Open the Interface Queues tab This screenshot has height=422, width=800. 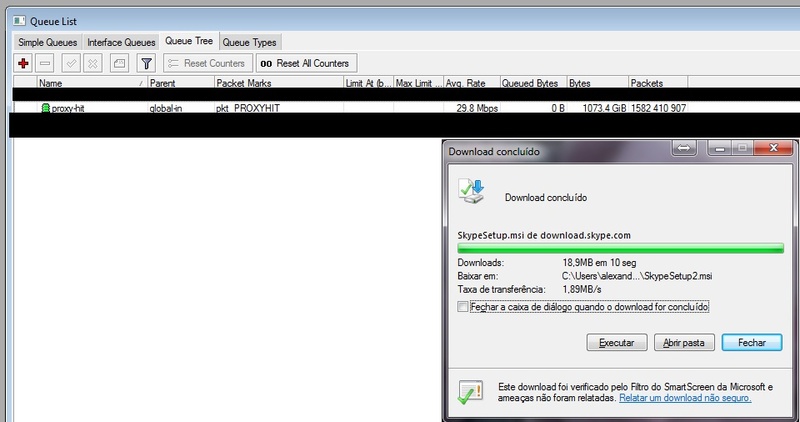coord(121,42)
